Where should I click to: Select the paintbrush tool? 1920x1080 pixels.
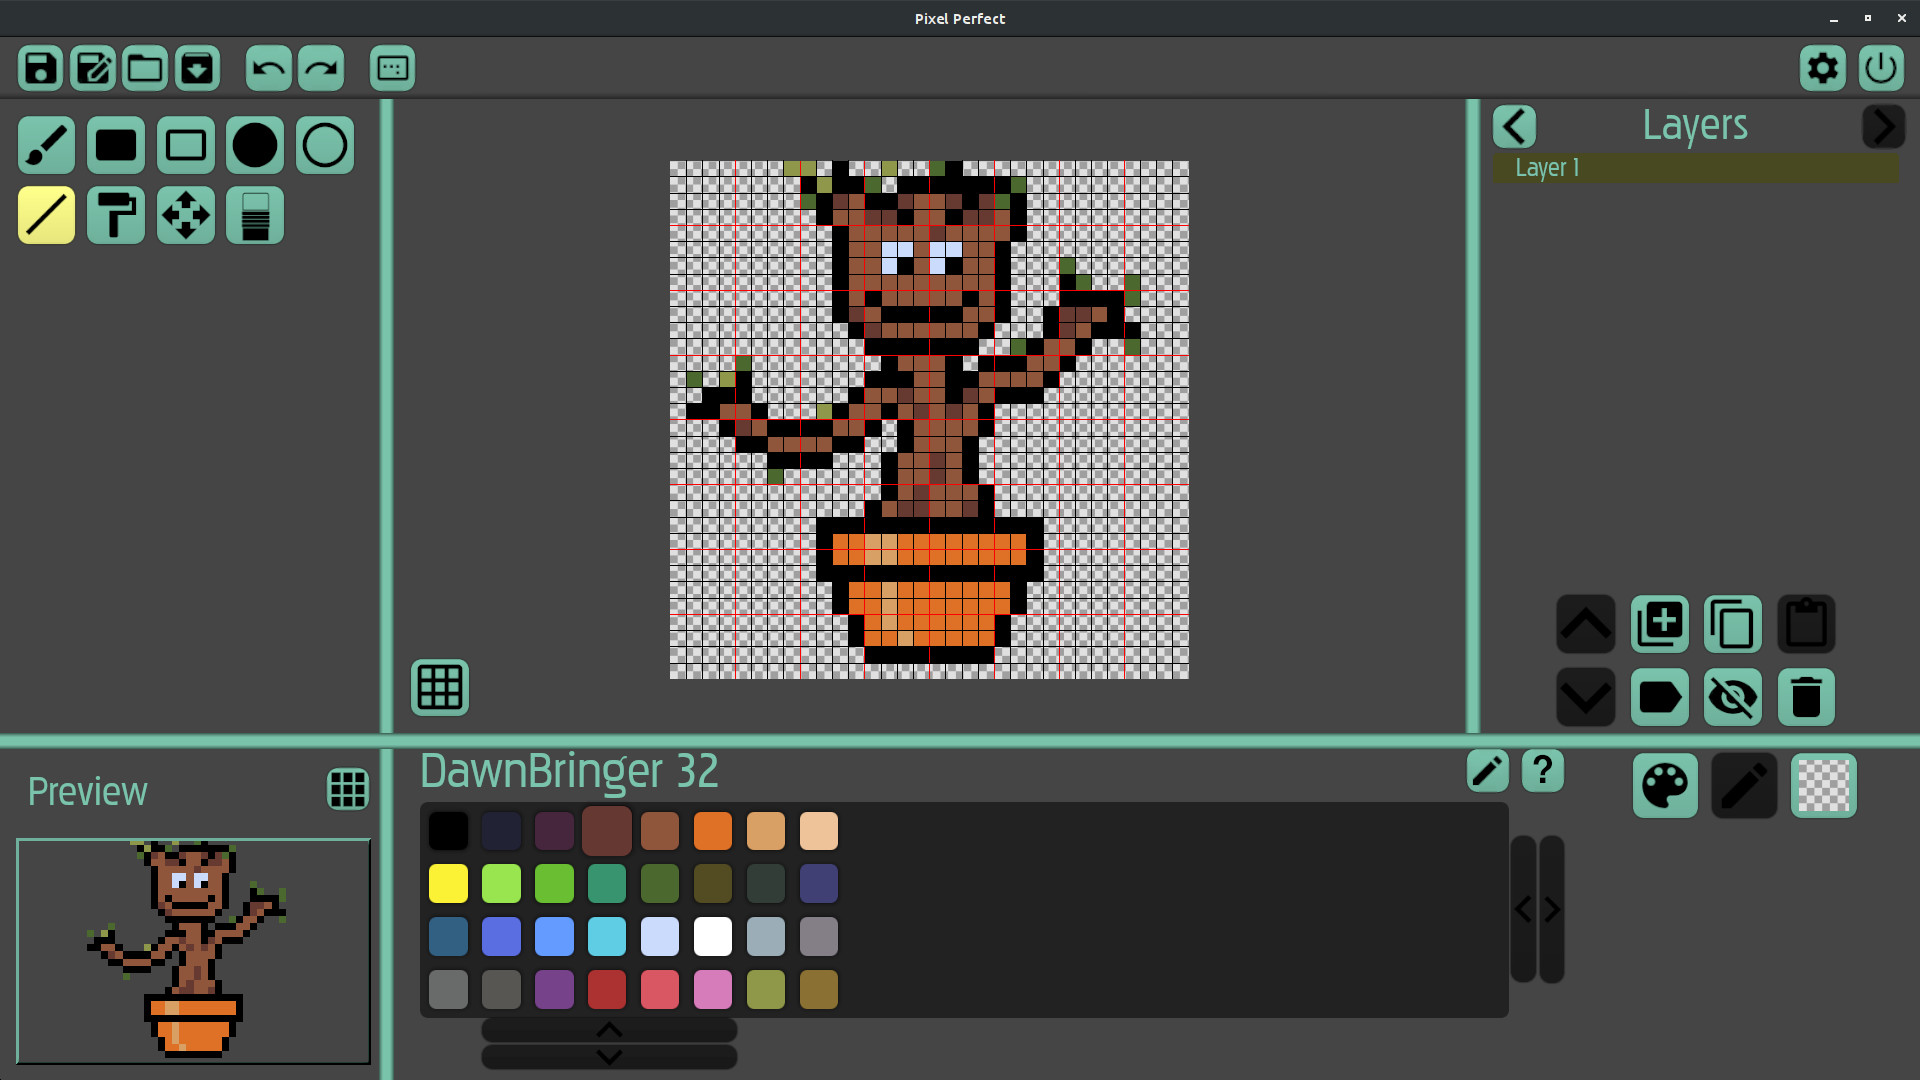pyautogui.click(x=46, y=146)
